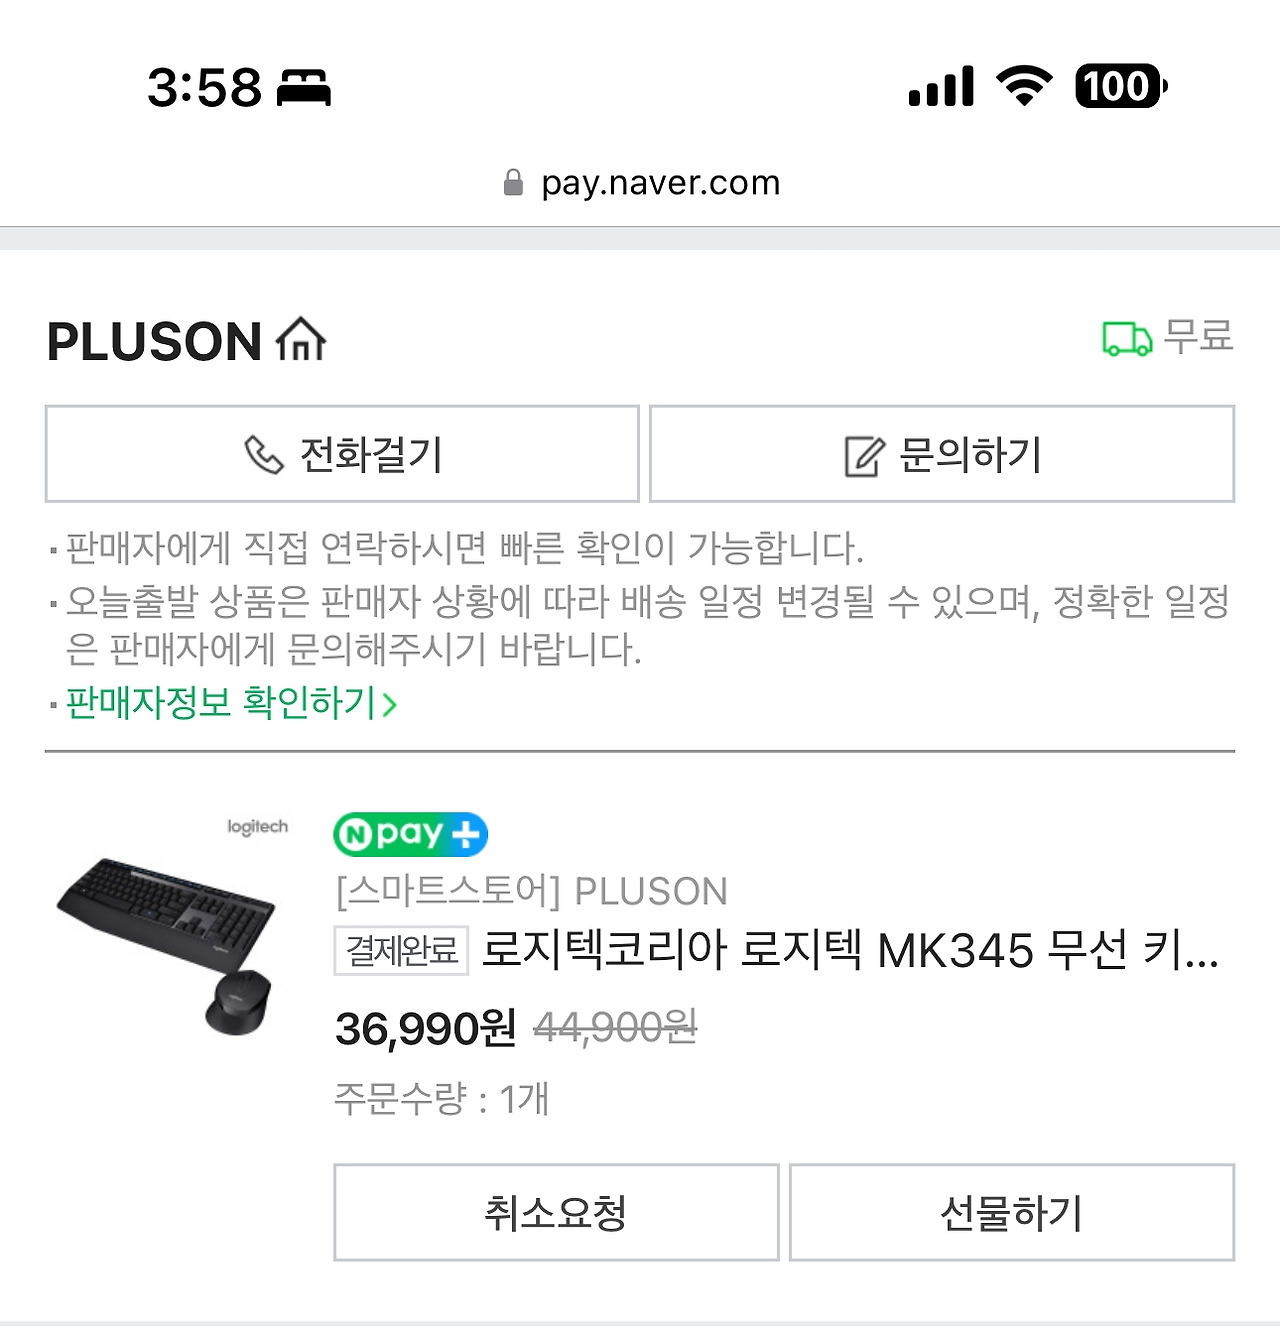Tap the inquiry pencil-note icon
Viewport: 1280px width, 1326px height.
tap(865, 456)
